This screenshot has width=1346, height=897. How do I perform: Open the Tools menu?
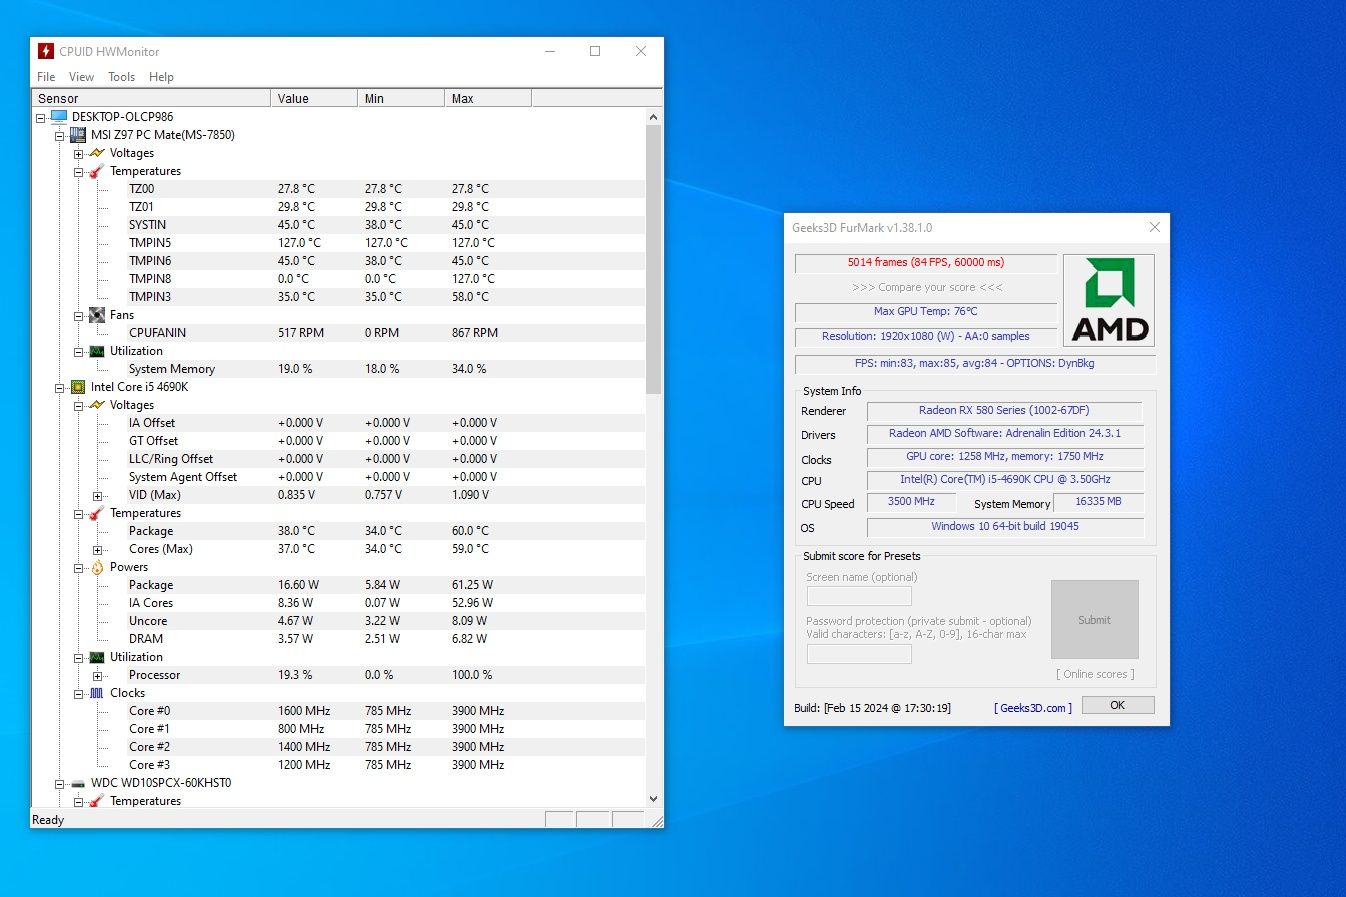click(121, 77)
